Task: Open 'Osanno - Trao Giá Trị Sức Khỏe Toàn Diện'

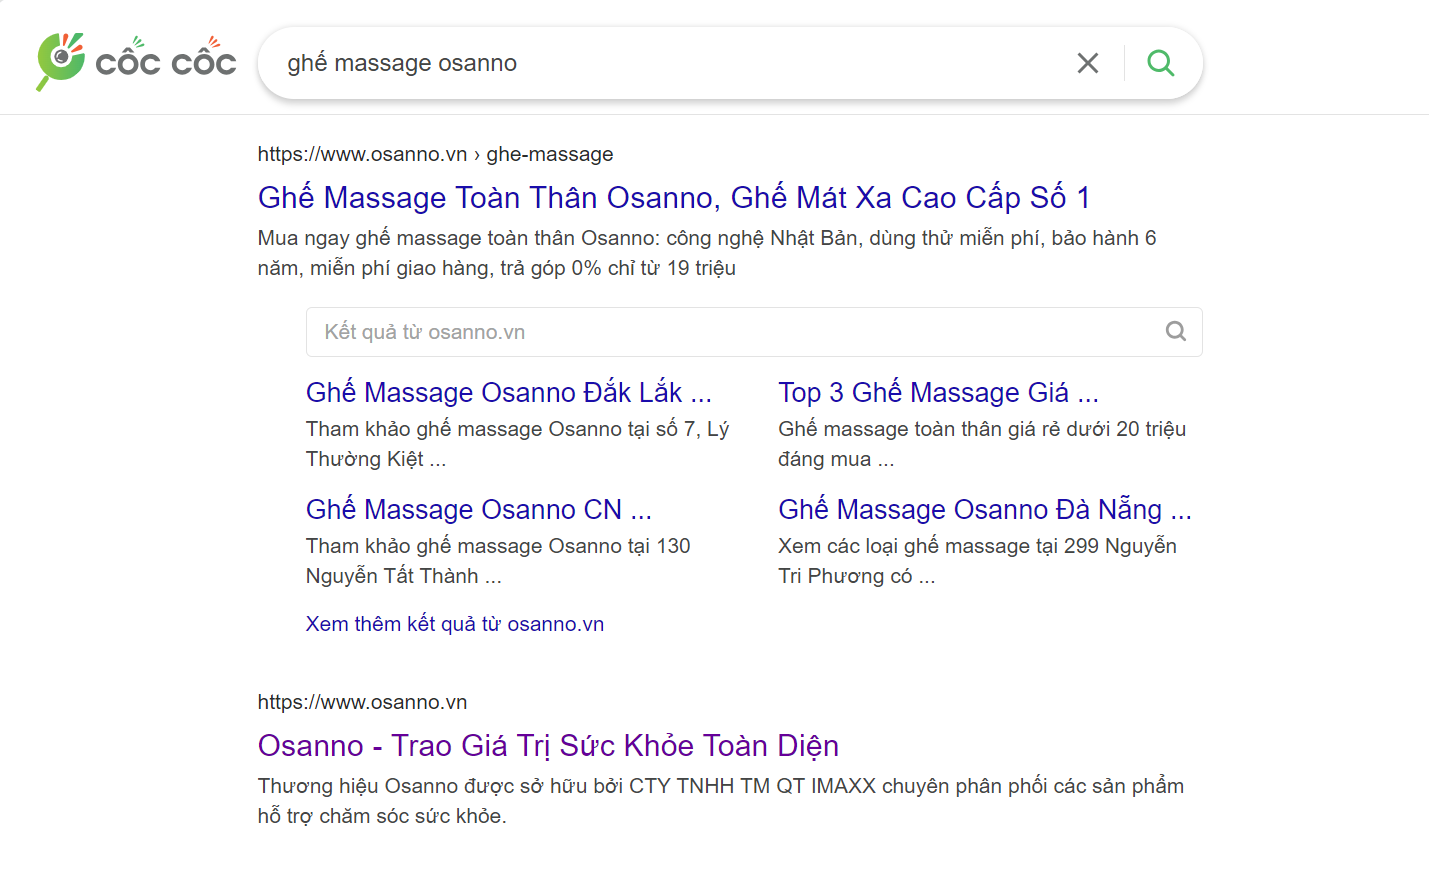Action: (547, 745)
